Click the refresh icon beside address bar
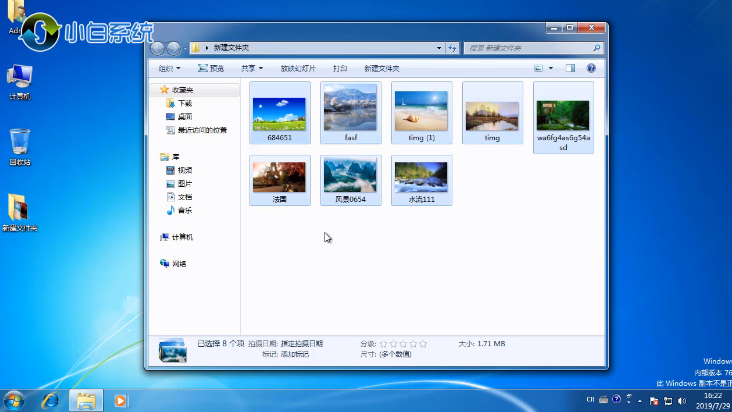 [452, 48]
